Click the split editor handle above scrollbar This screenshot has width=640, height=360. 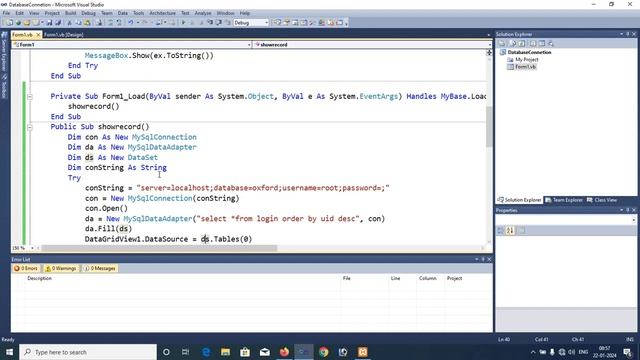489,53
